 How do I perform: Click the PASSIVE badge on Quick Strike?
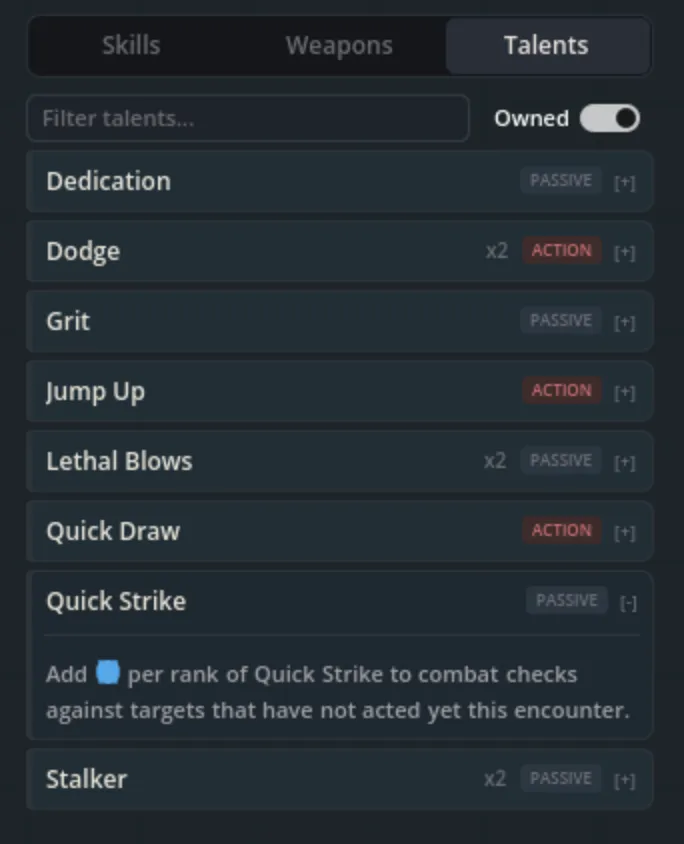[x=566, y=600]
